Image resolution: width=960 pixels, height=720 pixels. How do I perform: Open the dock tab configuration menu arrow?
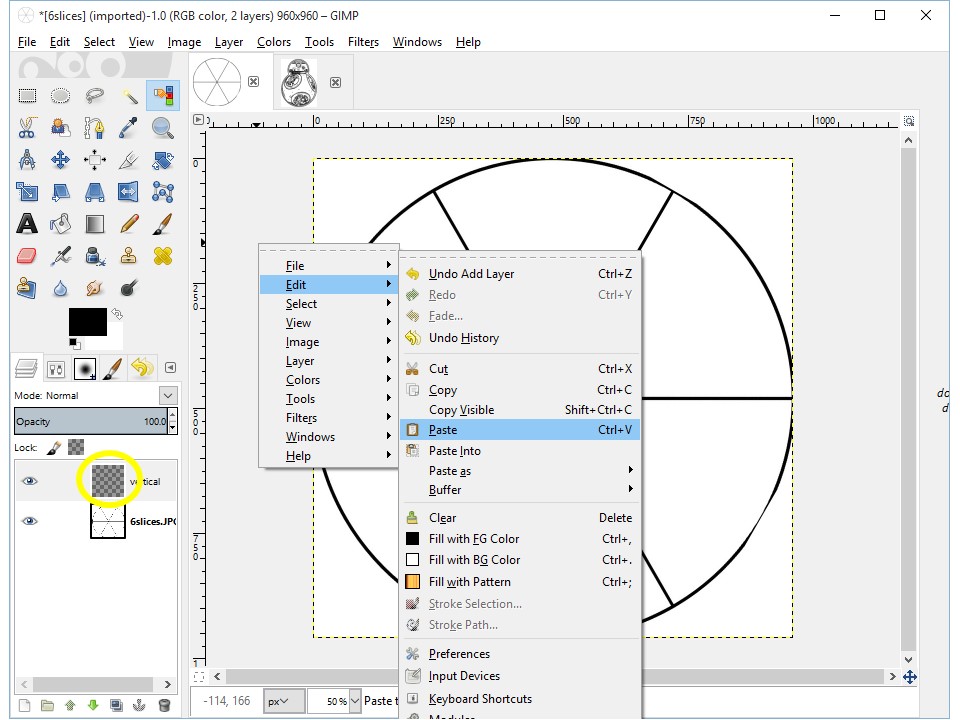click(171, 368)
